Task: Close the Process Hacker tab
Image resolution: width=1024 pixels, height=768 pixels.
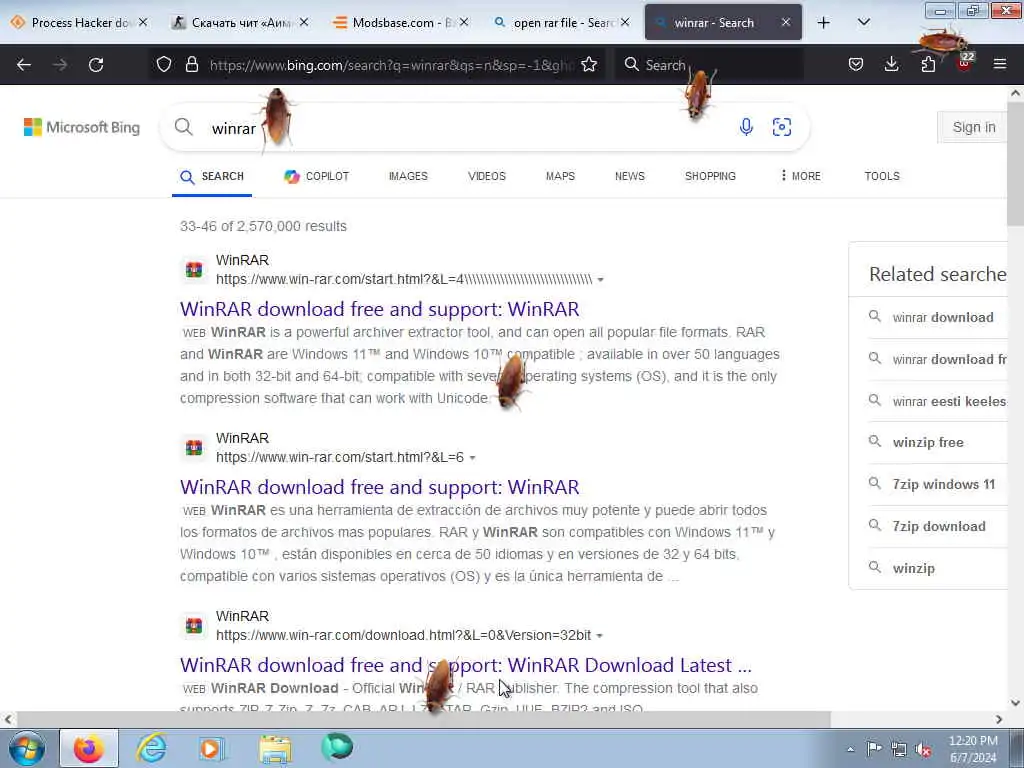Action: [143, 22]
